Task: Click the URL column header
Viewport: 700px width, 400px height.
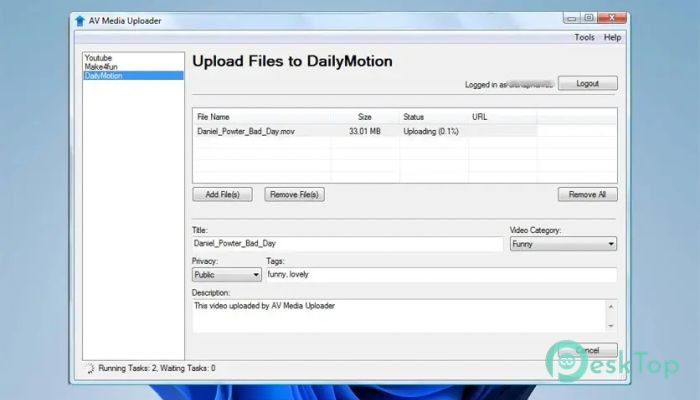Action: [x=502, y=117]
